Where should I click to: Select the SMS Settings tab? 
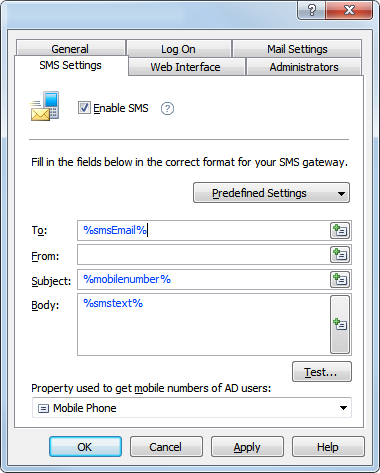71,65
